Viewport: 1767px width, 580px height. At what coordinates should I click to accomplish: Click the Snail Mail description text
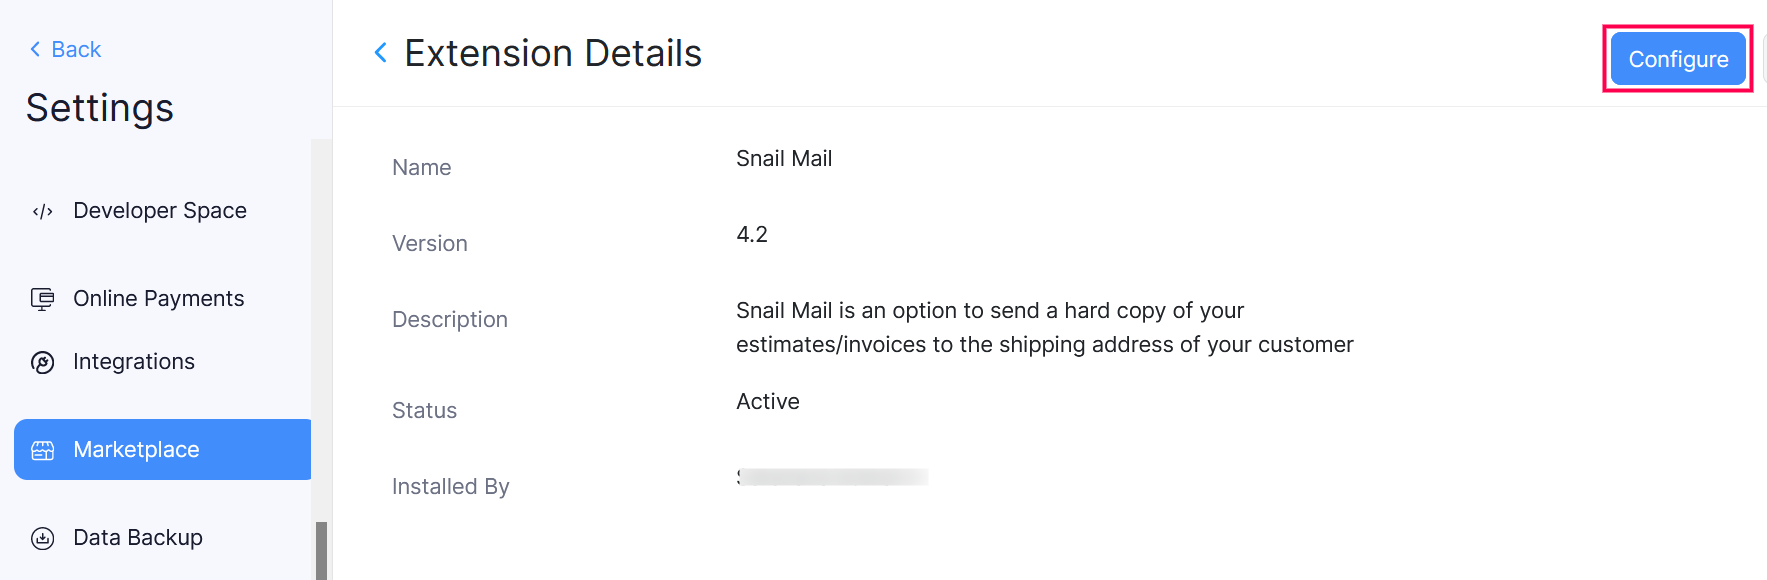click(1044, 328)
